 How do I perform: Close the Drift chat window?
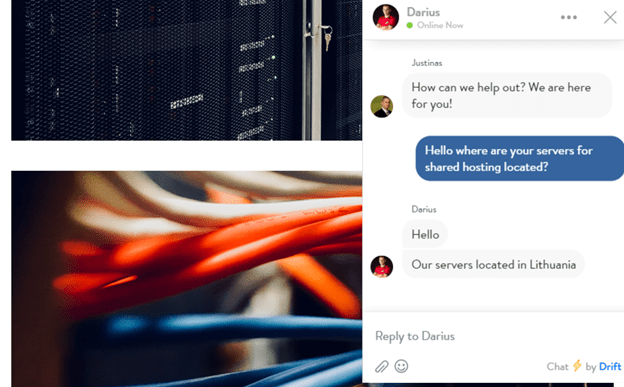pos(610,17)
